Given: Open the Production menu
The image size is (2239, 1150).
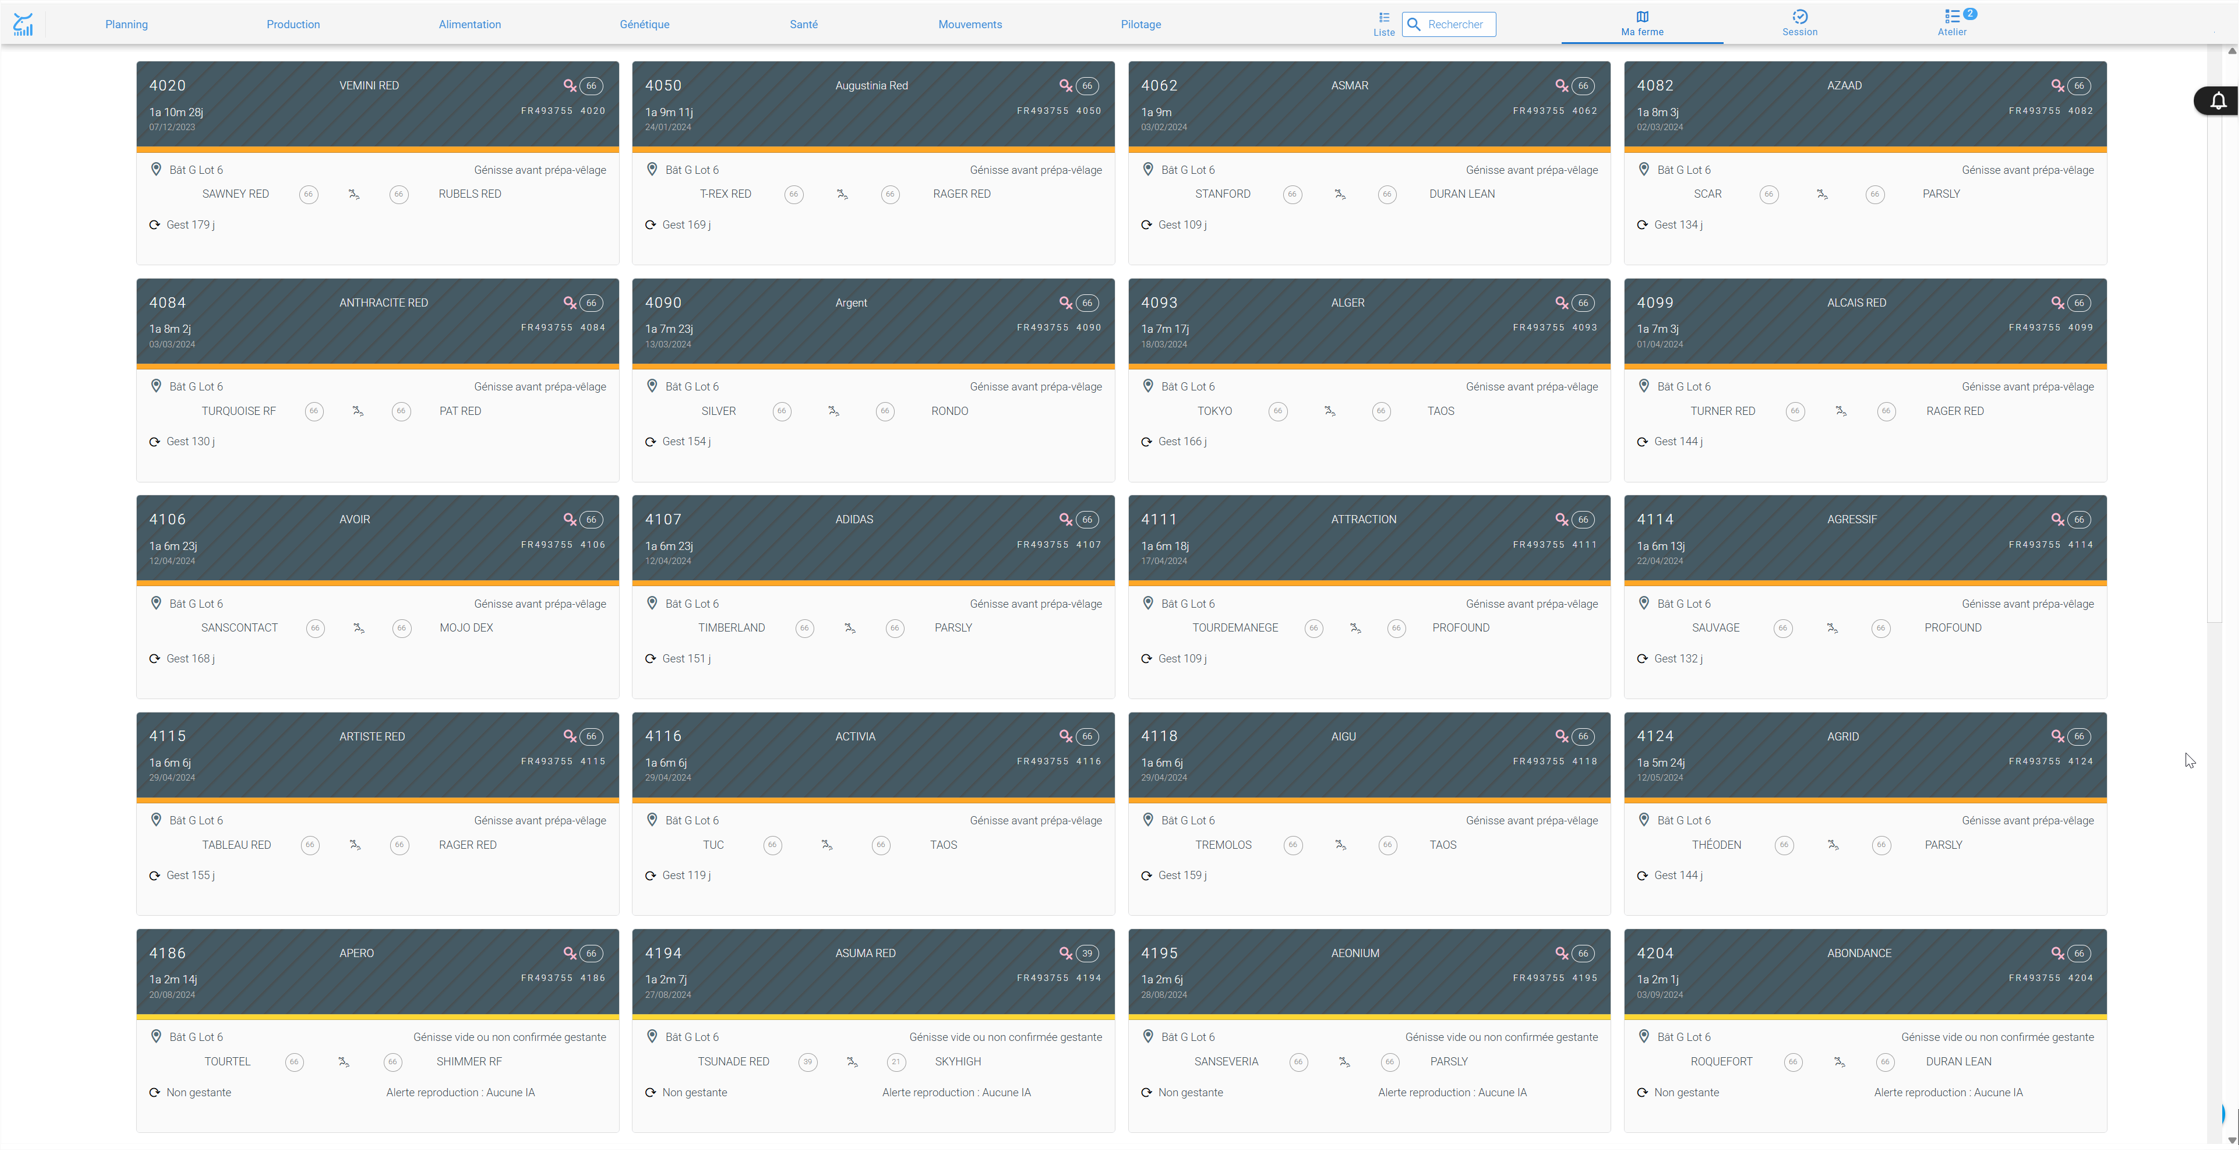Looking at the screenshot, I should pos(293,24).
